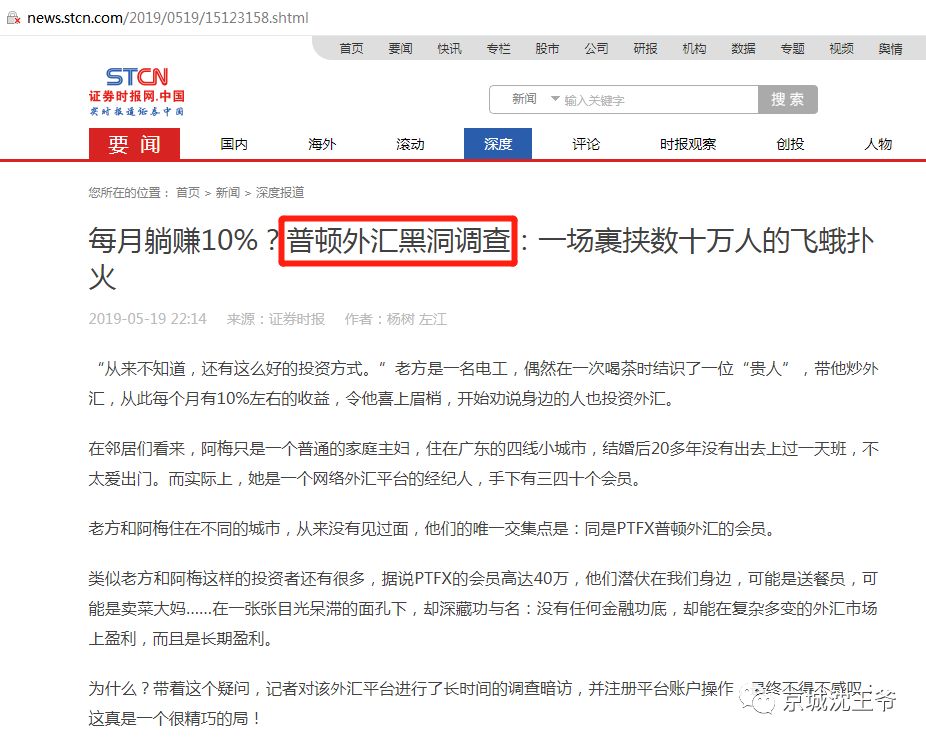Go to 快讯 in top navigation
Screen dimensions: 926x741
[x=449, y=48]
